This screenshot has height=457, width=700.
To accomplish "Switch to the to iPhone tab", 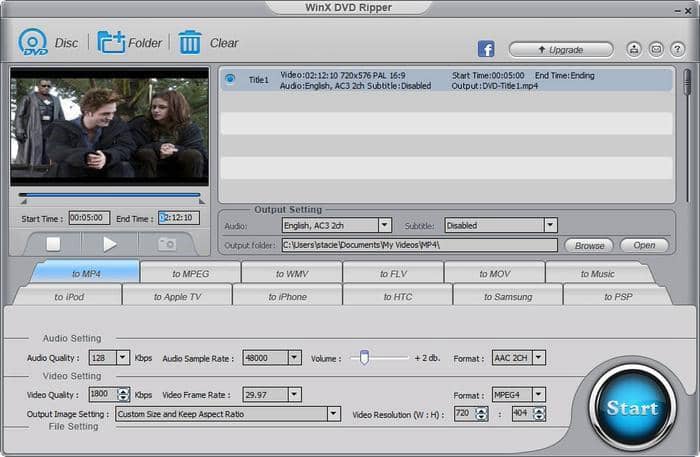I will point(288,296).
